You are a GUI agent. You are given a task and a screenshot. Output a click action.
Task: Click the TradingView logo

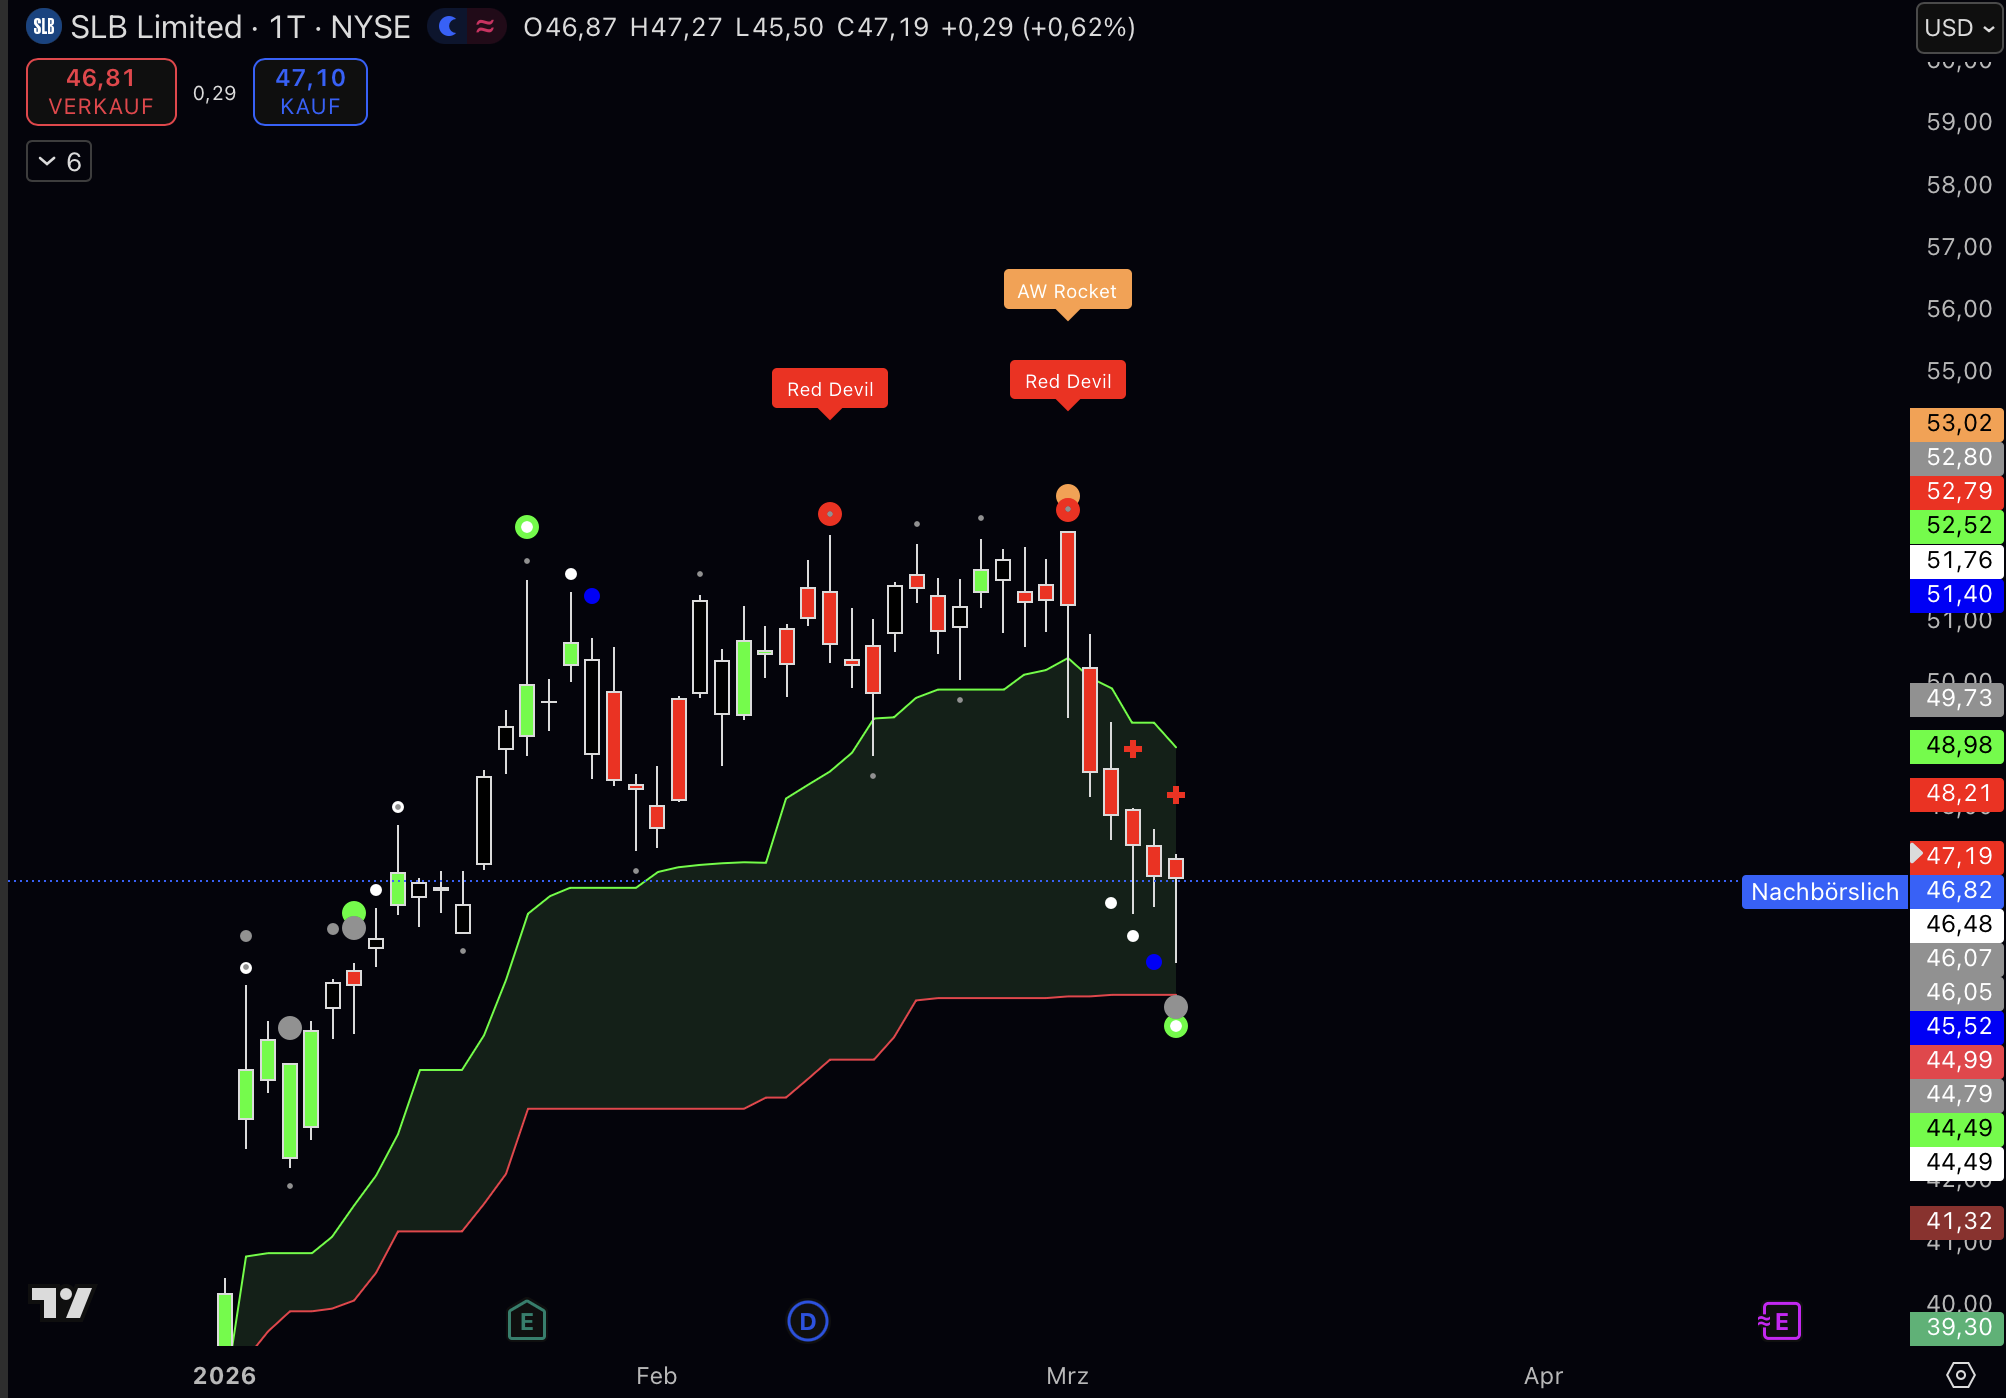tap(62, 1302)
